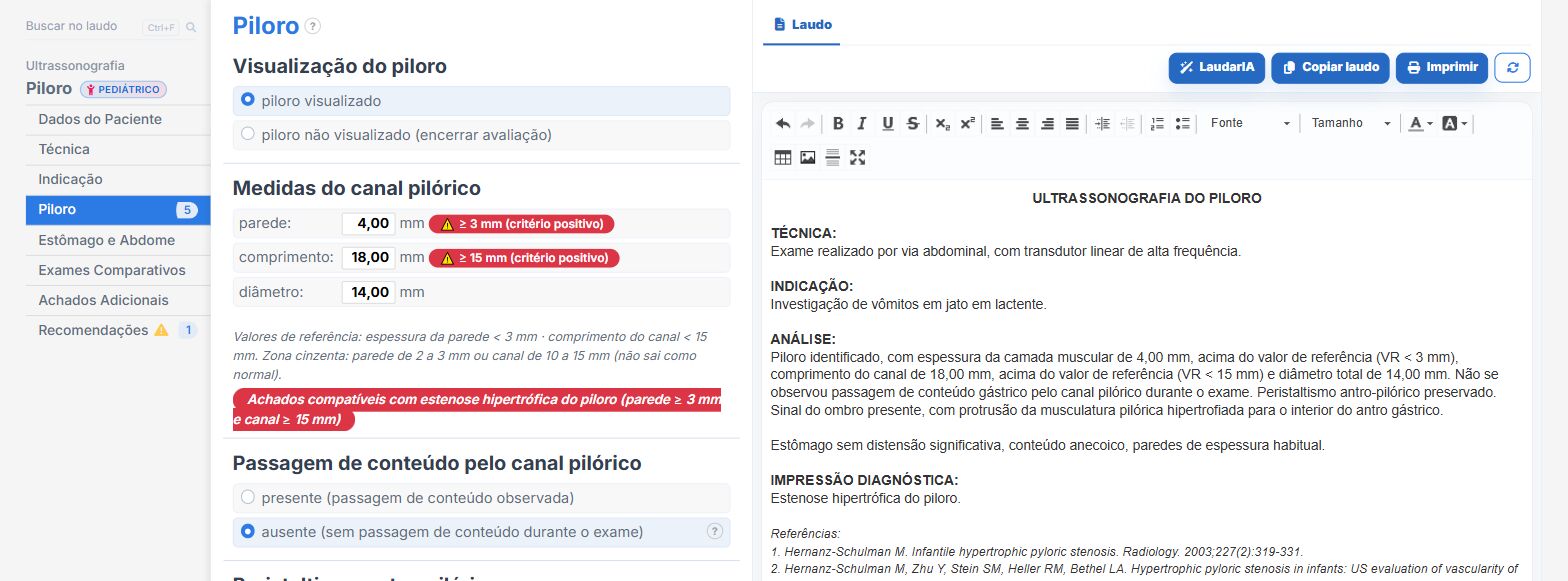
Task: Click the warning icon beside Recomendações
Action: (x=161, y=330)
